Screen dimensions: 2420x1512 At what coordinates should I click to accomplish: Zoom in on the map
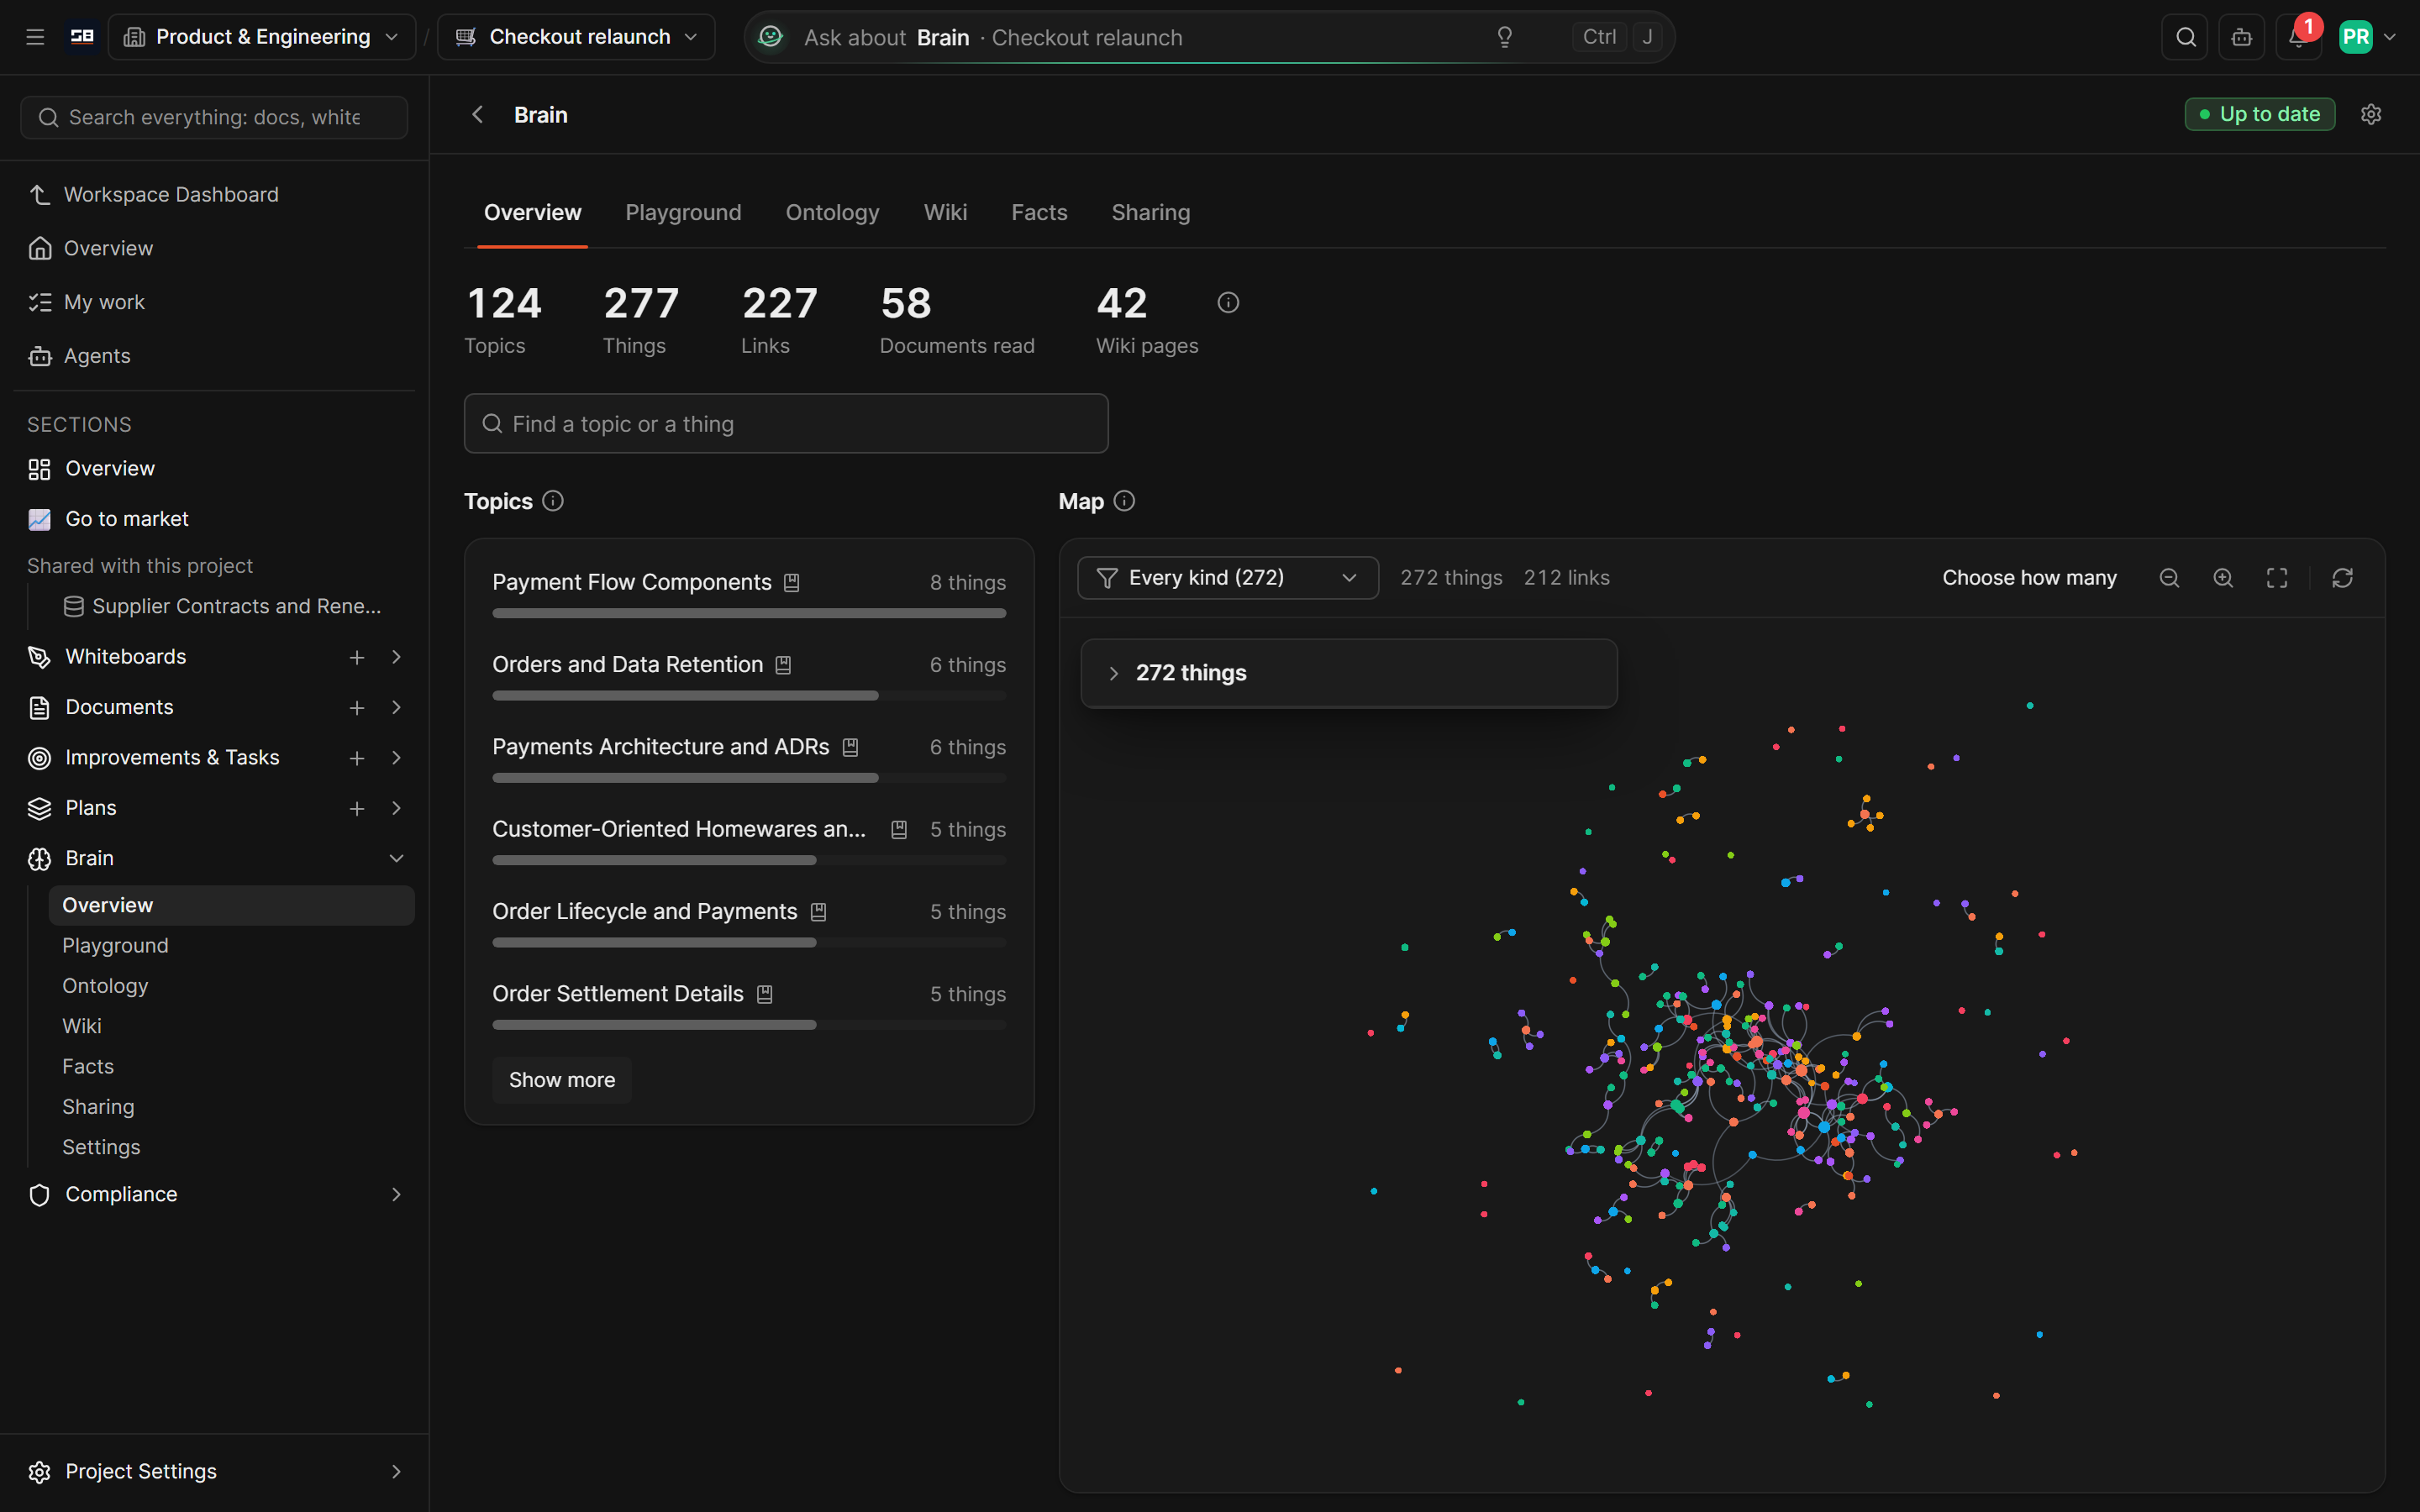tap(2223, 578)
